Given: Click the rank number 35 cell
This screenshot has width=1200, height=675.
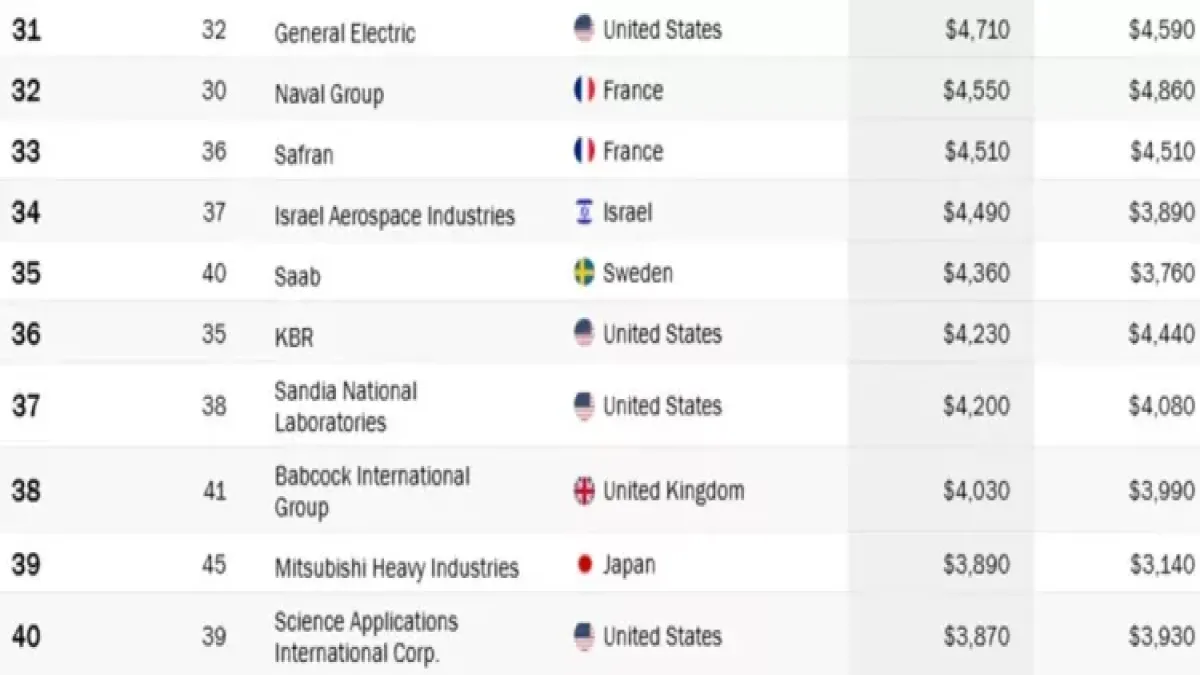Looking at the screenshot, I should [26, 273].
